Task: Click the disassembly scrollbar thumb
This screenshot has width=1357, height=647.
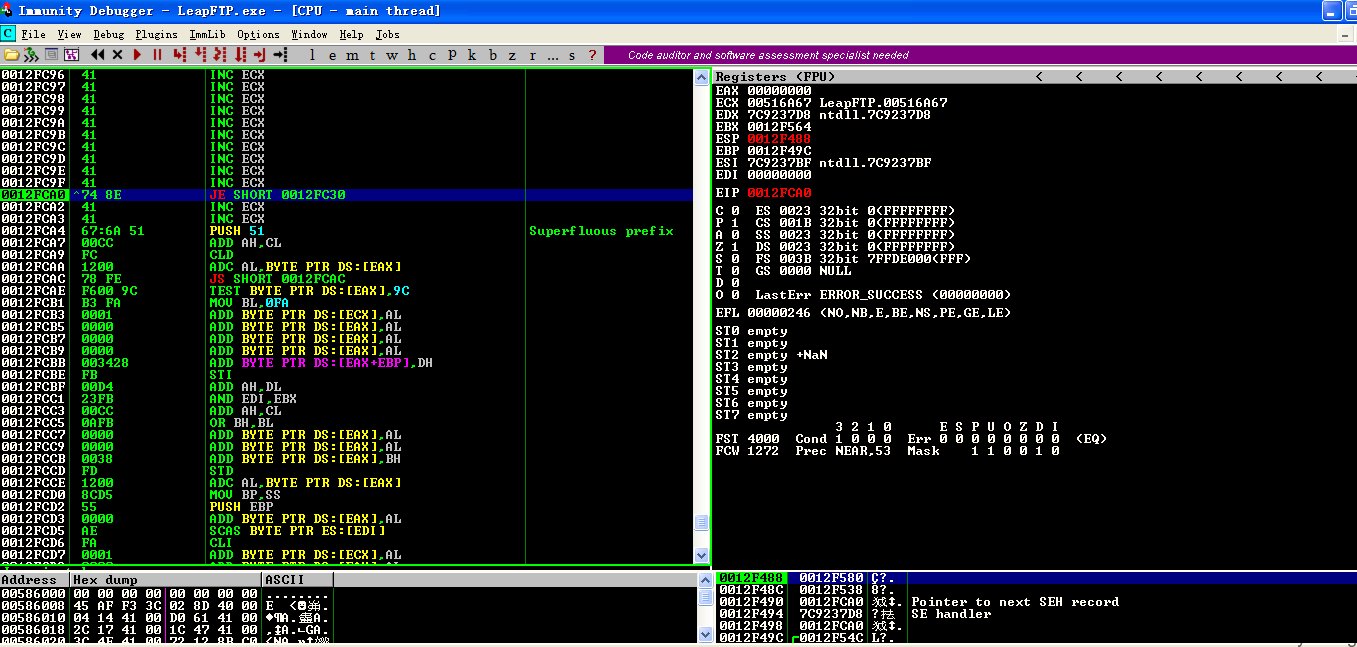Action: pos(701,523)
